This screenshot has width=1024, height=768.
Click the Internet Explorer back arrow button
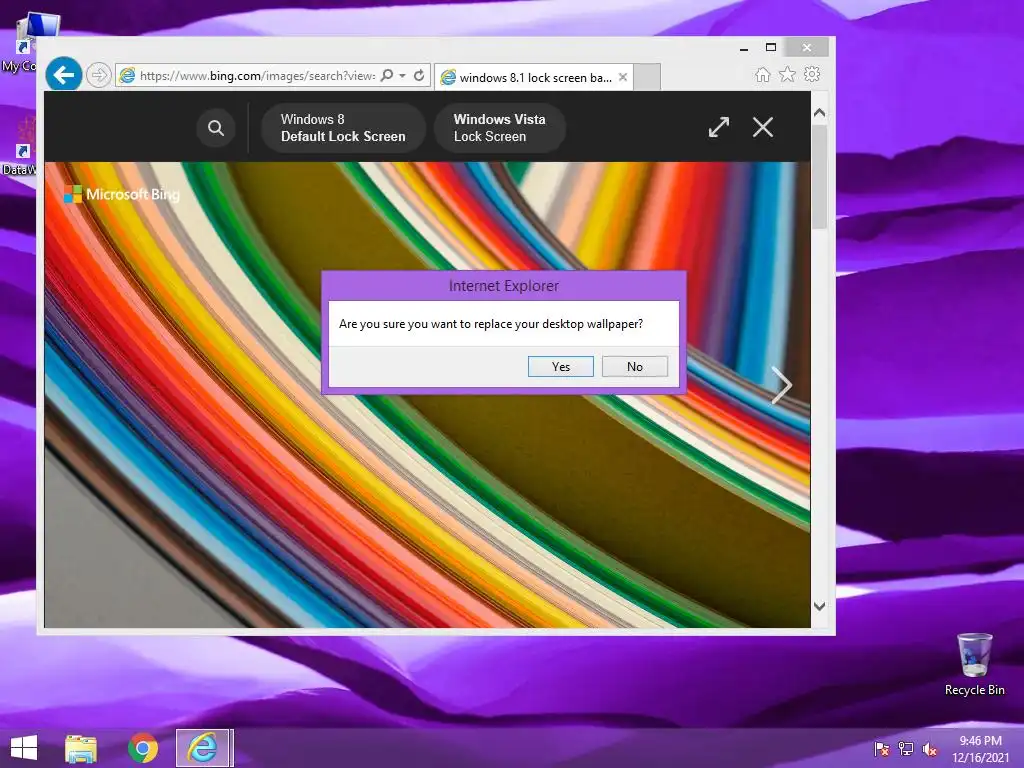pos(63,75)
